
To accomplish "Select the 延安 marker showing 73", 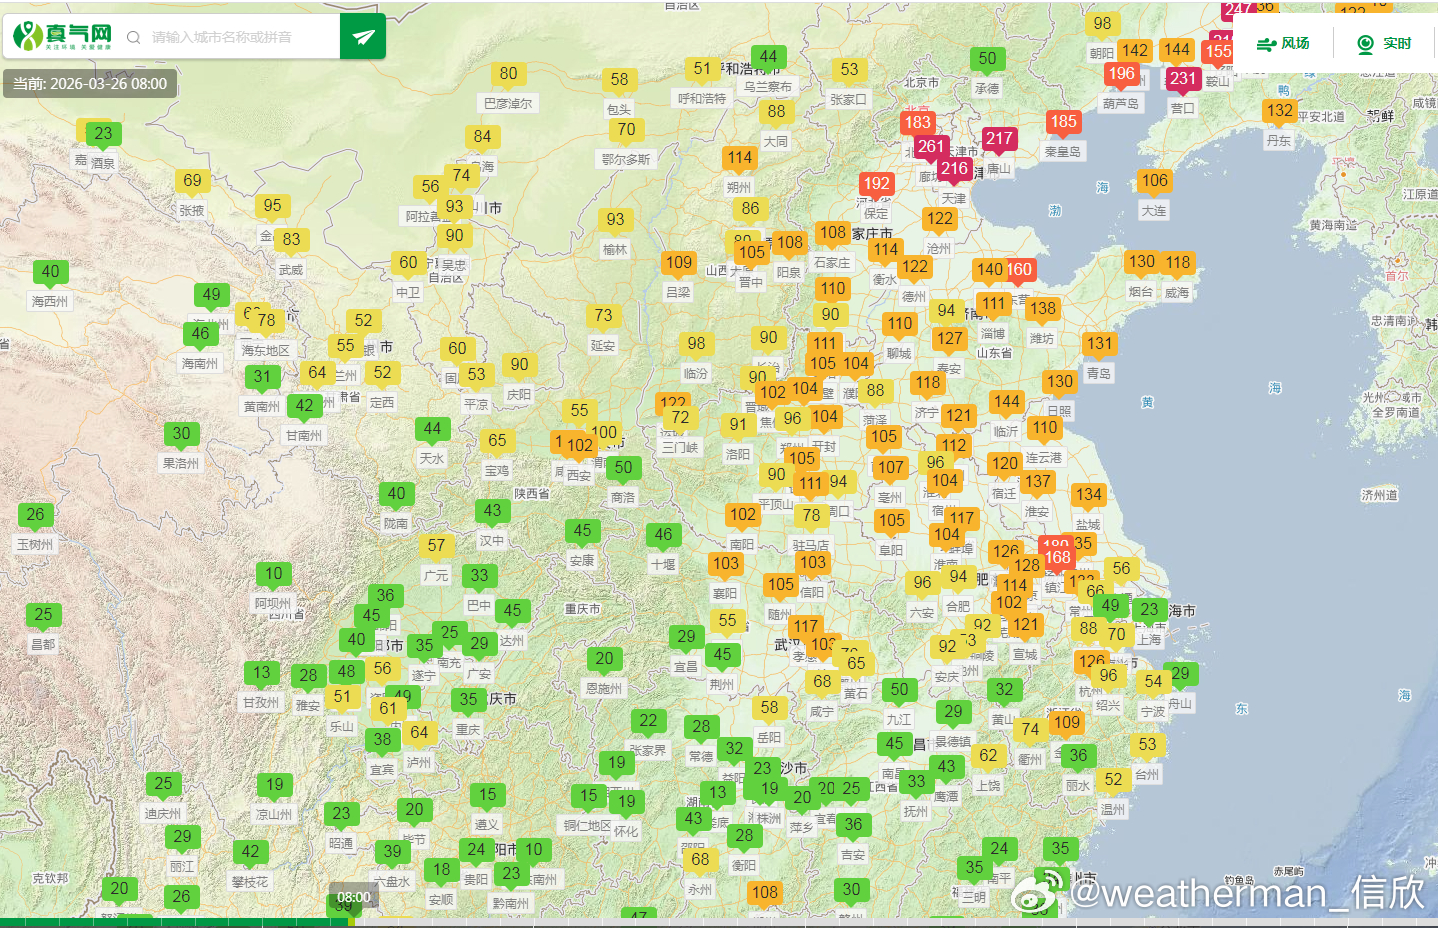I will (603, 317).
